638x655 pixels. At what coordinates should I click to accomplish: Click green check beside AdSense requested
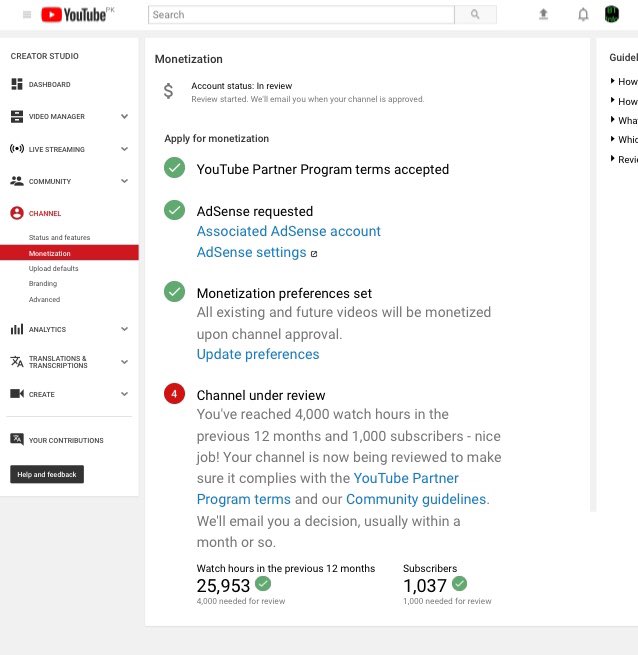click(x=174, y=210)
